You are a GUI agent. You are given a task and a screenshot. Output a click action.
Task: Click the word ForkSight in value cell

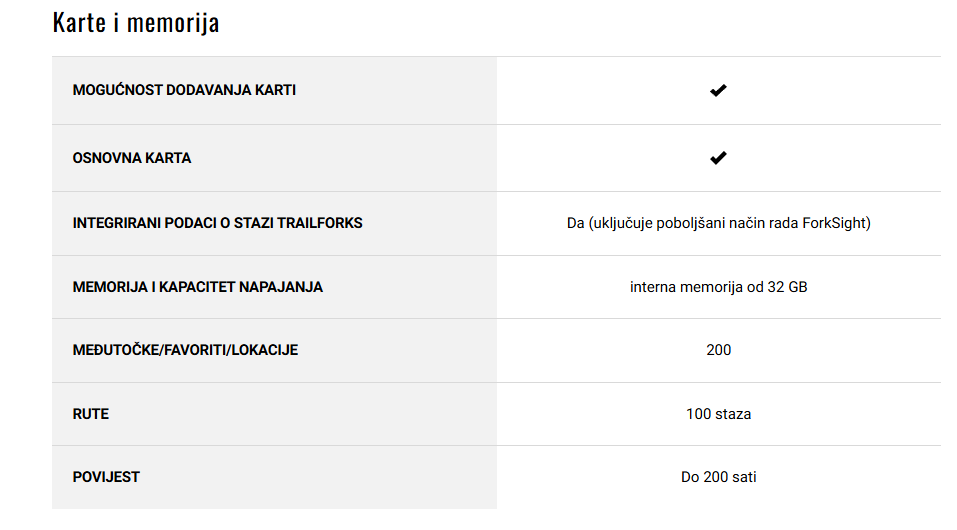(834, 223)
